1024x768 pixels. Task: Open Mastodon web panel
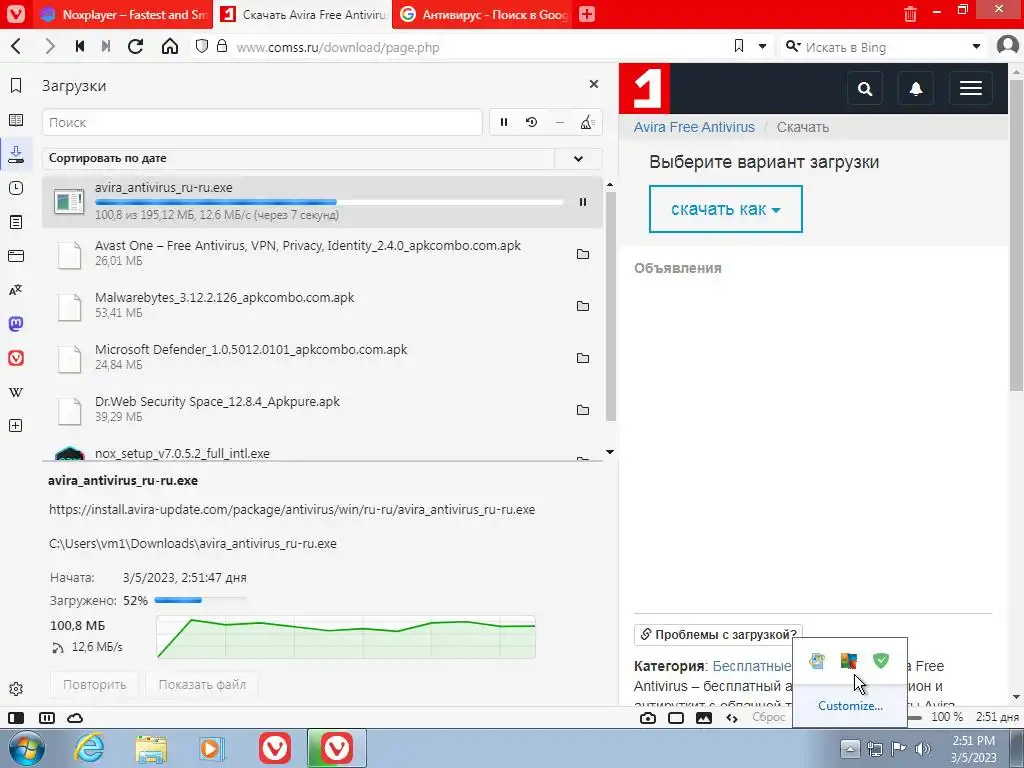pyautogui.click(x=16, y=324)
